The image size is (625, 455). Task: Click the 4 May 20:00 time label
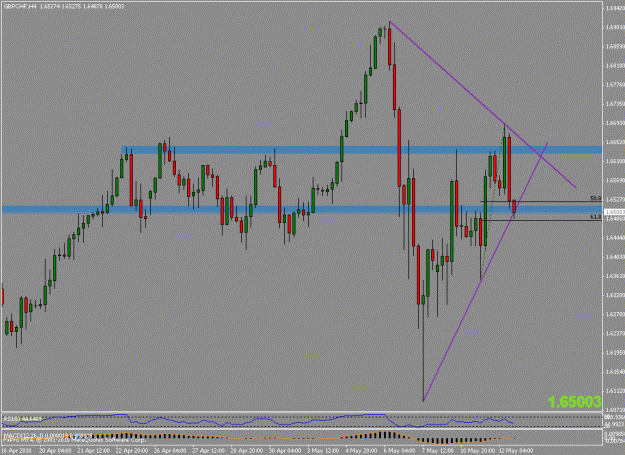[362, 451]
